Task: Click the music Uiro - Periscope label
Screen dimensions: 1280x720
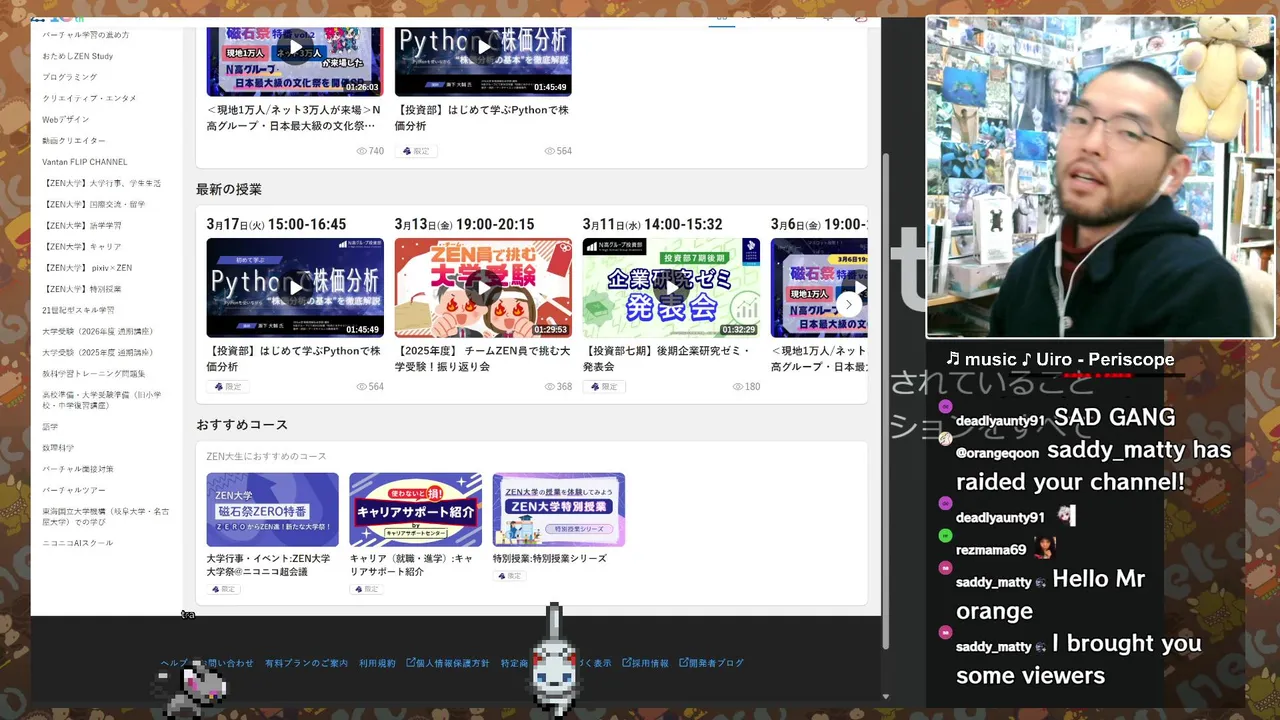Action: point(1060,359)
